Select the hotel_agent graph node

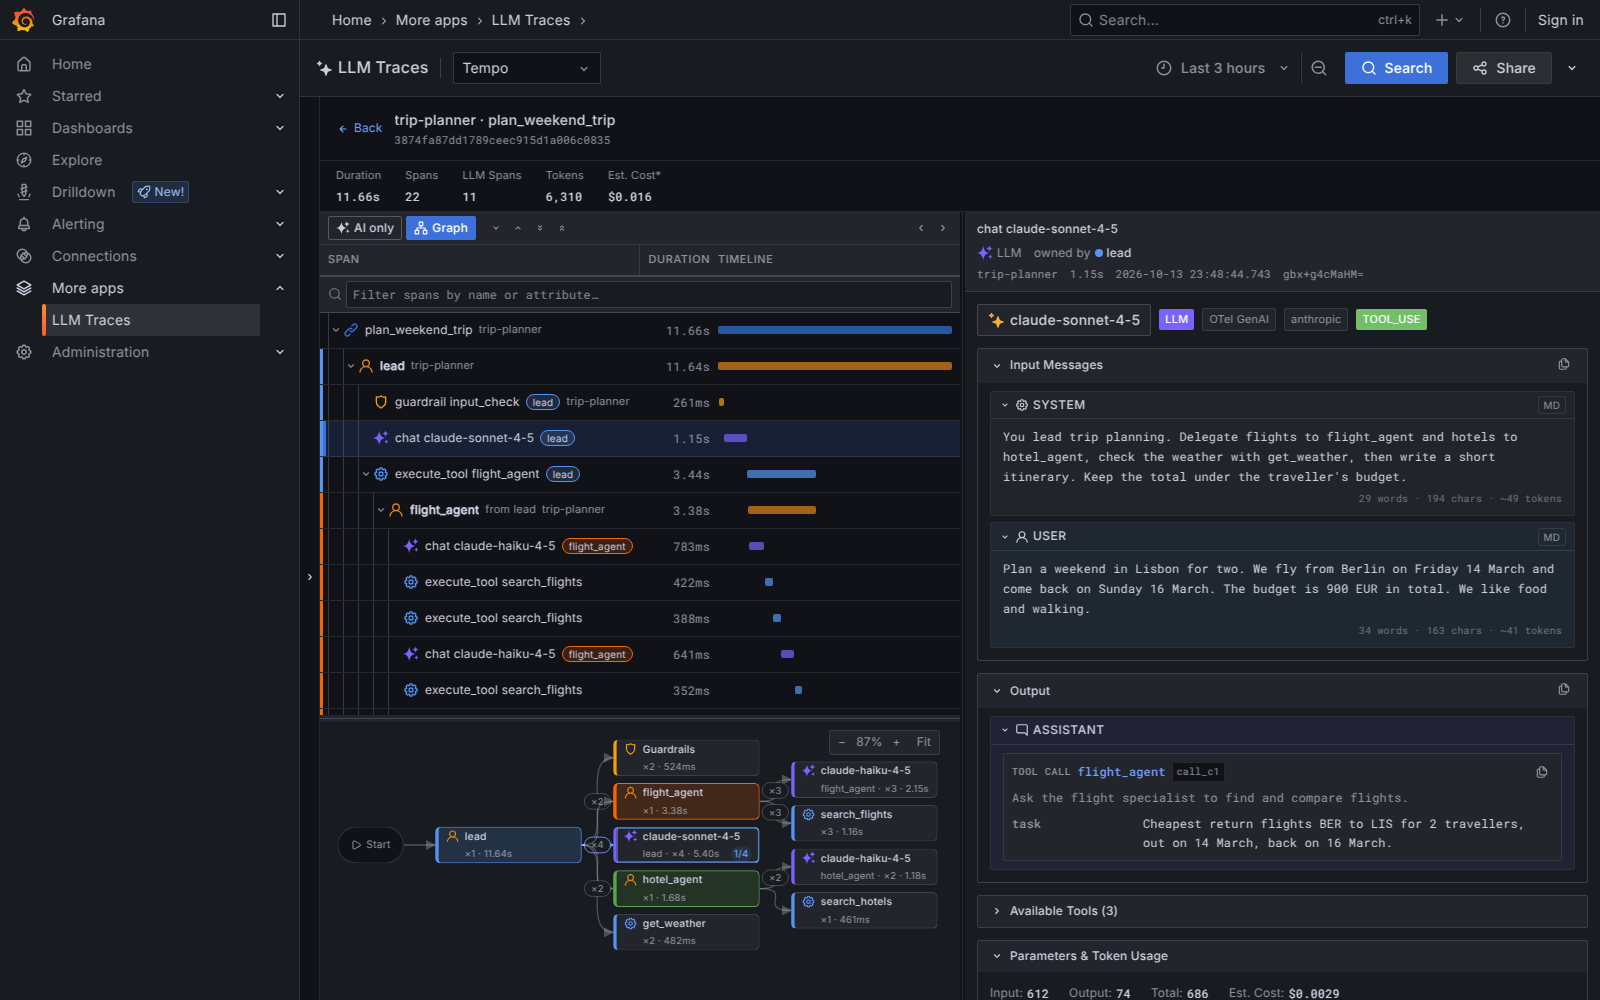click(x=686, y=888)
